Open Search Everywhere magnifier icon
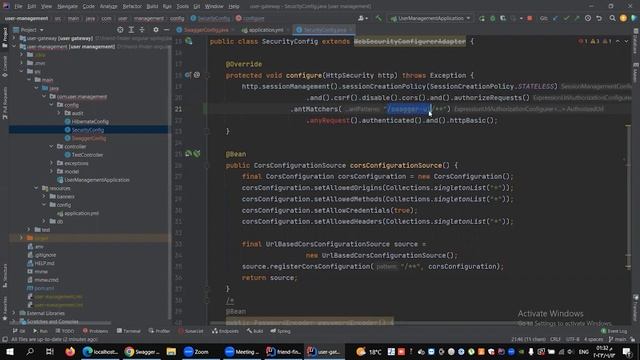The height and width of the screenshot is (360, 640). (x=612, y=18)
